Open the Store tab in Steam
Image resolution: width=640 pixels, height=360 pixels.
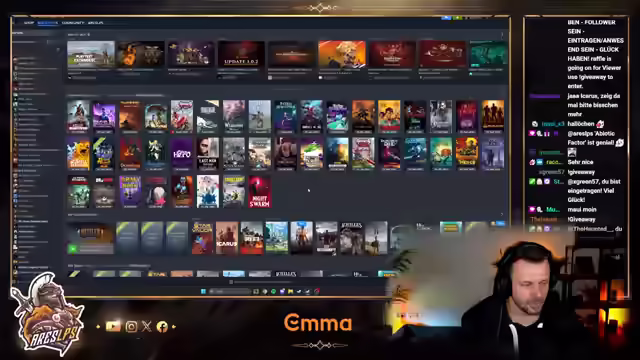[x=29, y=23]
